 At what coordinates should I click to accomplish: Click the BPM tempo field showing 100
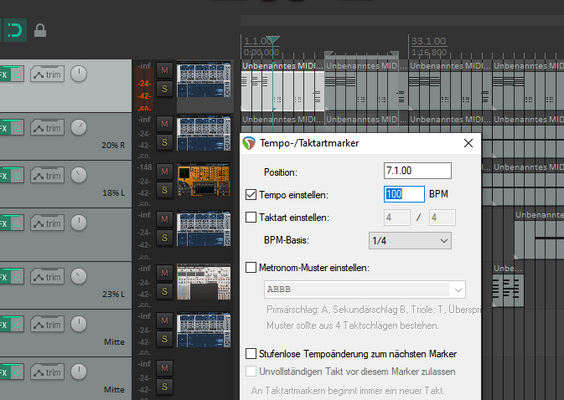click(404, 194)
